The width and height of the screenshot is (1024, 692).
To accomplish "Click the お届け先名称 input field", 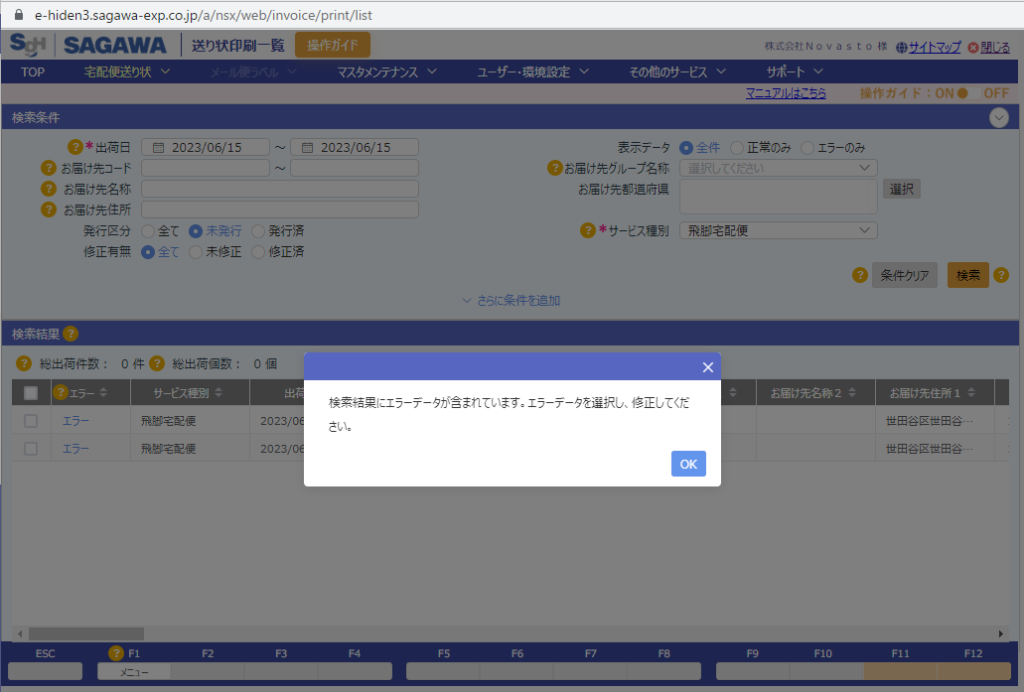I will [x=280, y=189].
